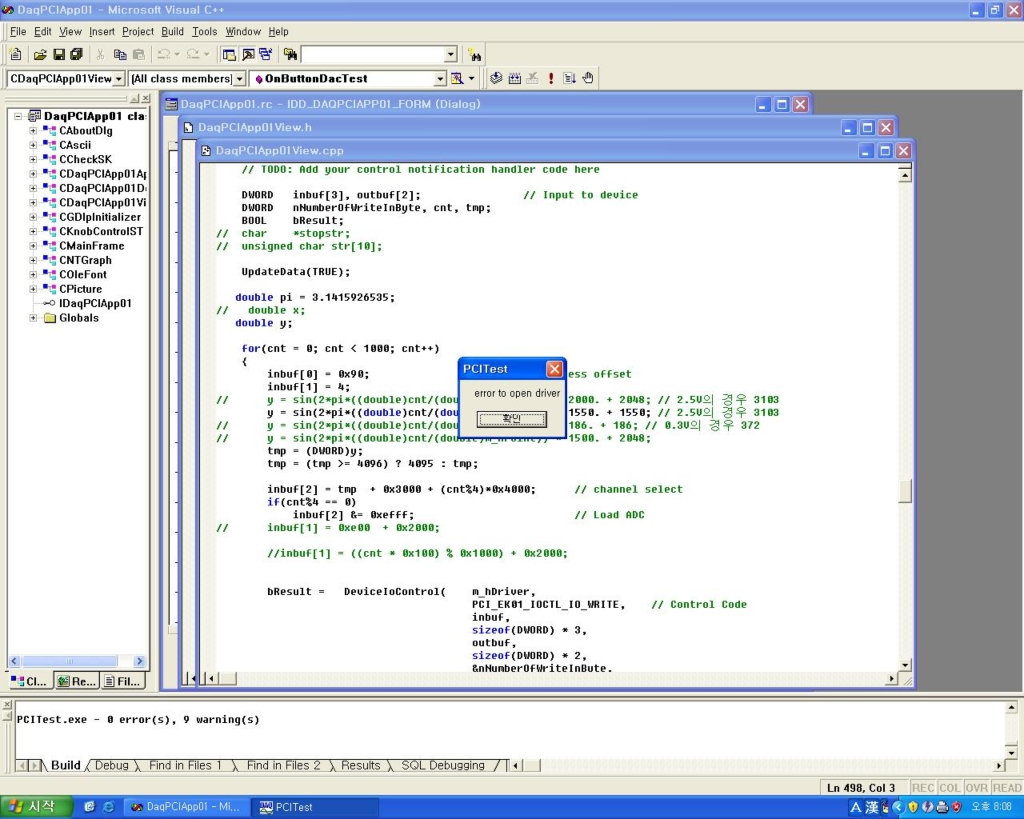Image resolution: width=1024 pixels, height=819 pixels.
Task: Switch to the ResourceView workspace tab
Action: 77,681
